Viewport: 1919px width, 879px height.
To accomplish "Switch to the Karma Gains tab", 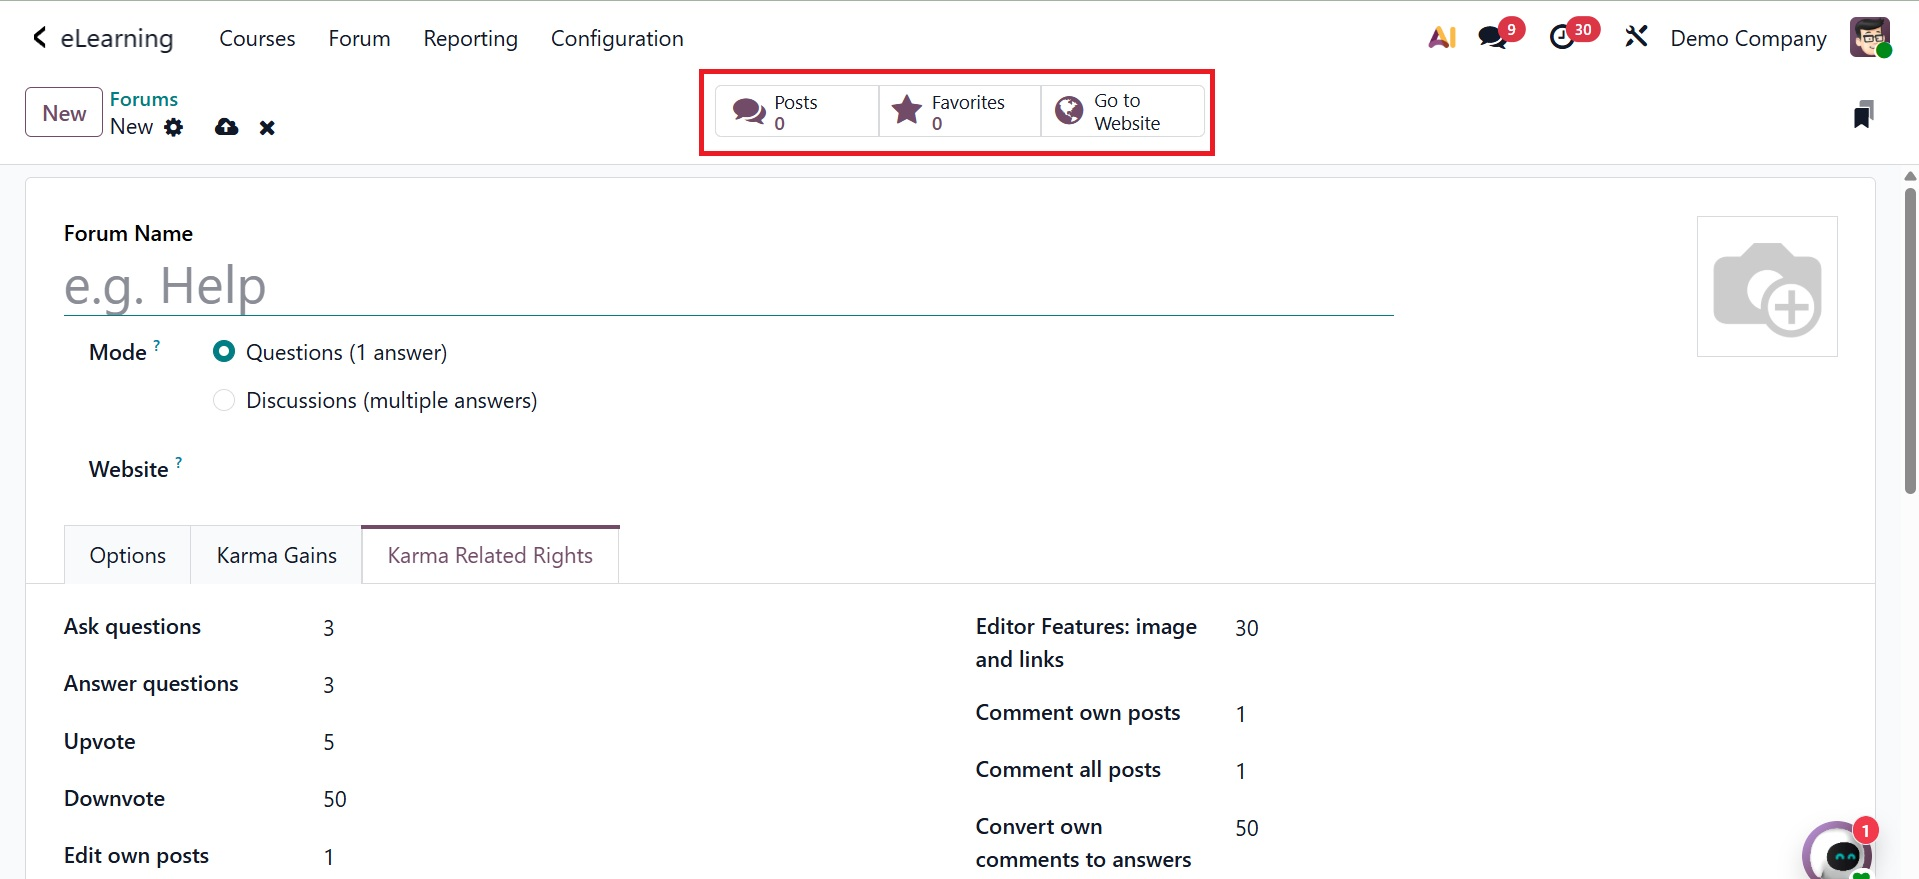I will coord(276,555).
